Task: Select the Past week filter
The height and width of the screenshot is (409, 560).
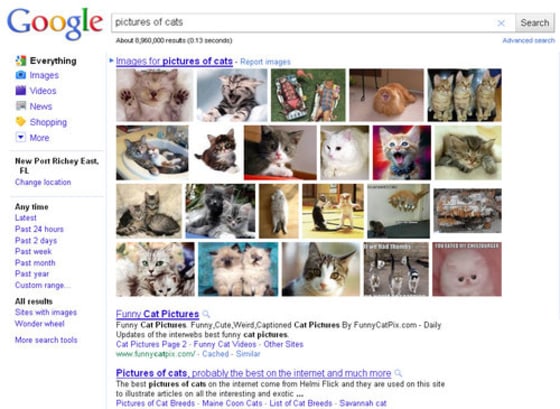Action: 33,251
